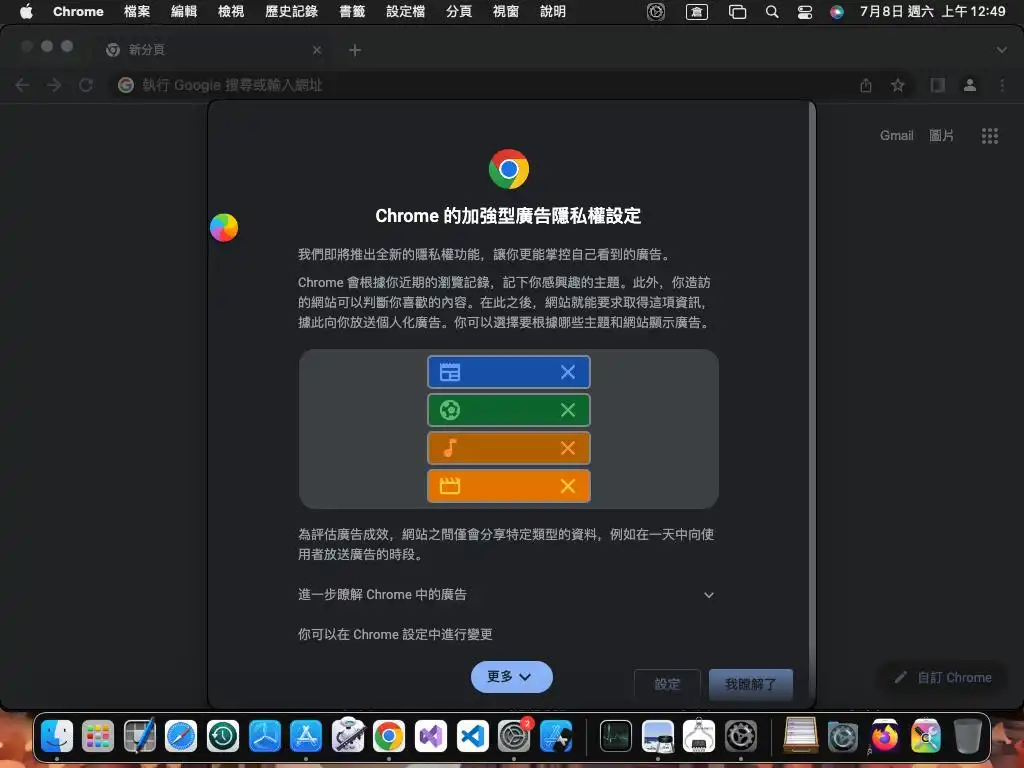
Task: Open Trash from the Dock
Action: tap(967, 736)
